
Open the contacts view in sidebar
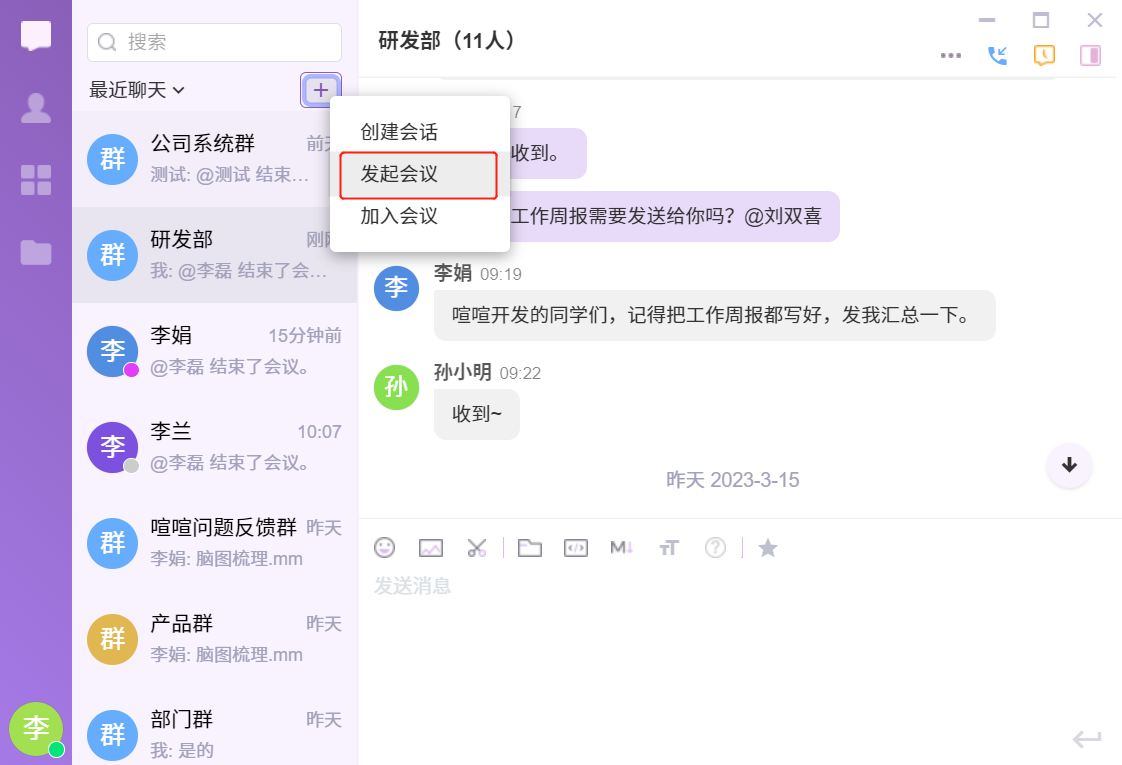coord(36,108)
